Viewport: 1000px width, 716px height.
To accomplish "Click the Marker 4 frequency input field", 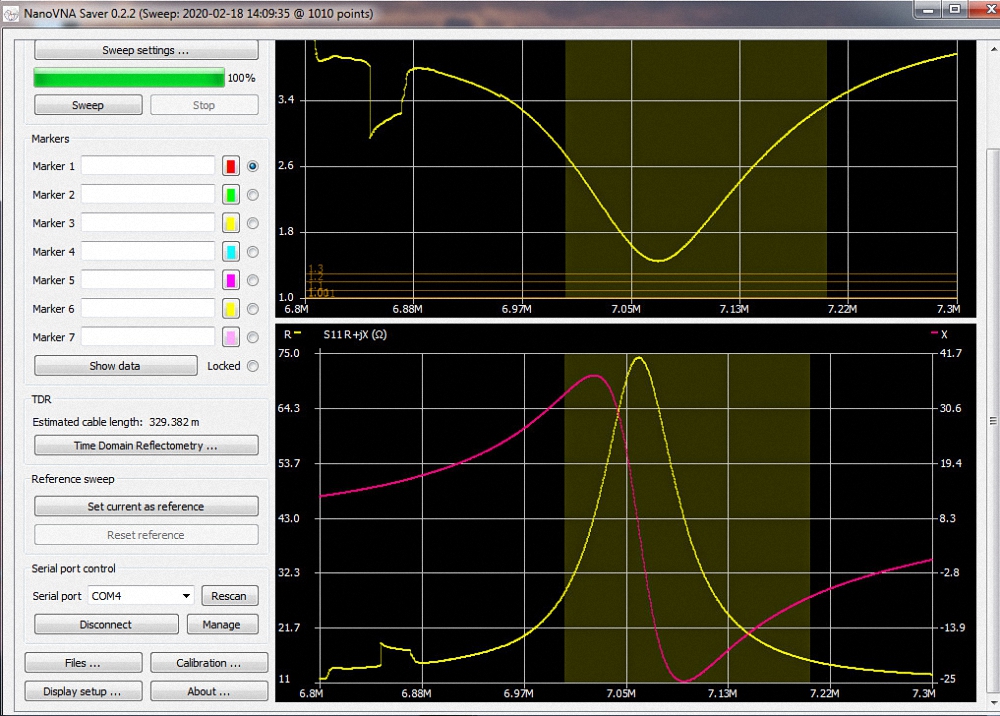I will [x=148, y=252].
